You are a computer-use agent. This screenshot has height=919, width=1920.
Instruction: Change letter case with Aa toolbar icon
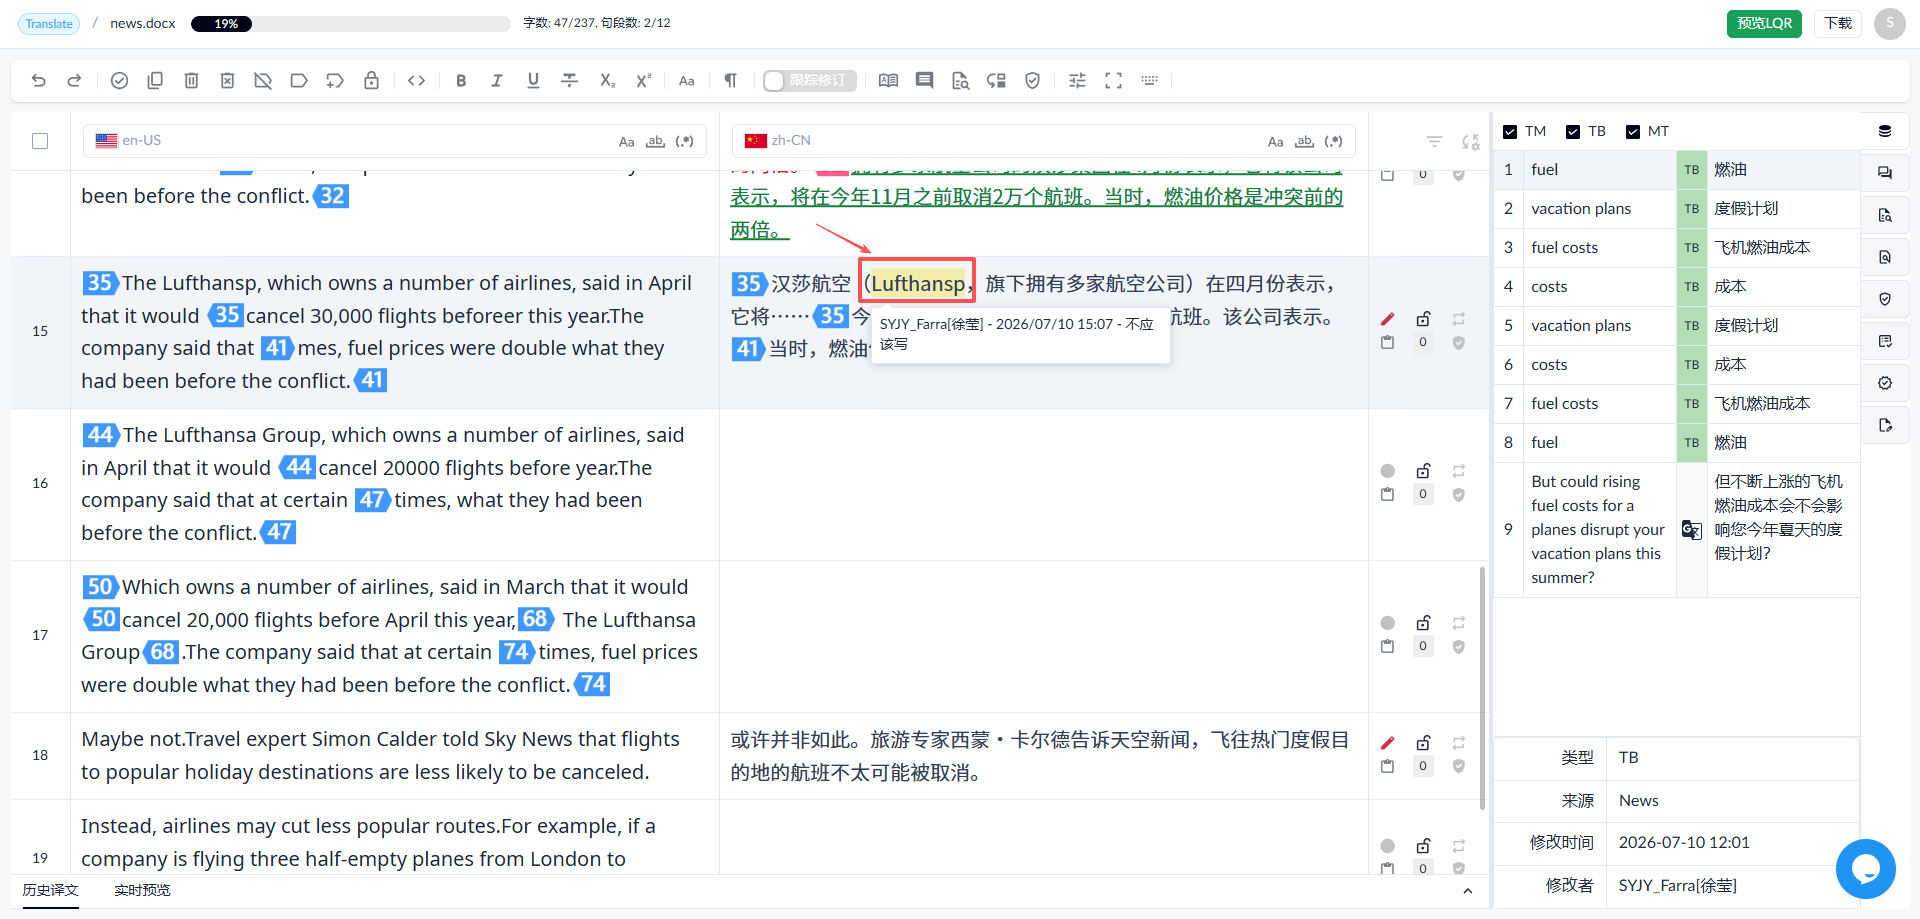point(686,81)
